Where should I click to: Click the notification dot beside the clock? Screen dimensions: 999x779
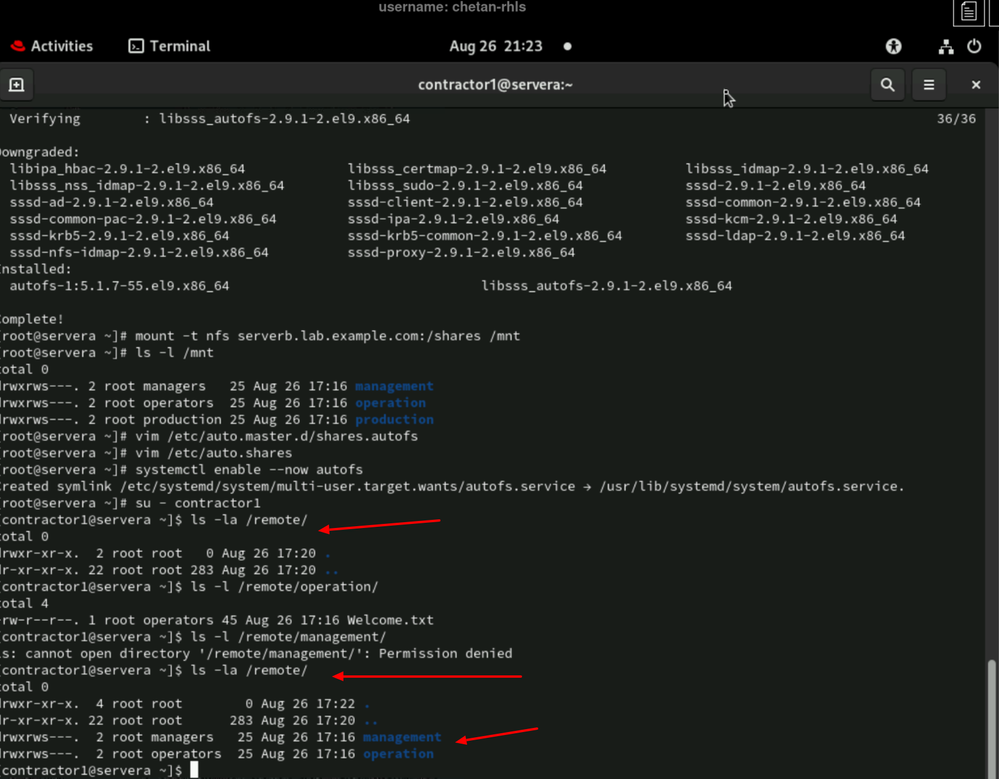pos(568,46)
